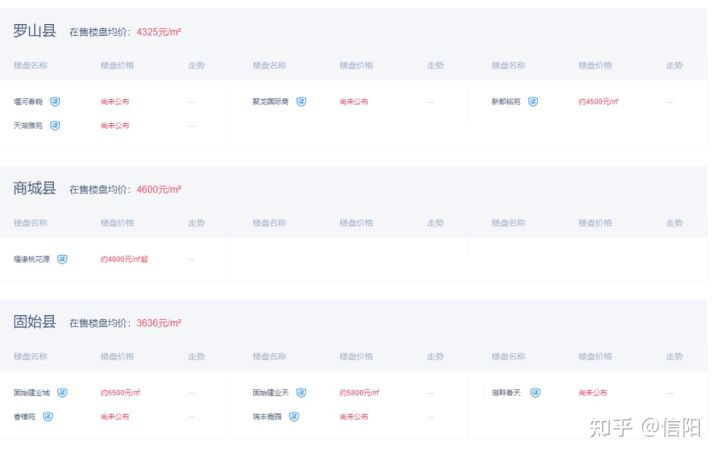The height and width of the screenshot is (457, 720).
Task: Click the shield badge beside 固始建业城
Action: (62, 393)
